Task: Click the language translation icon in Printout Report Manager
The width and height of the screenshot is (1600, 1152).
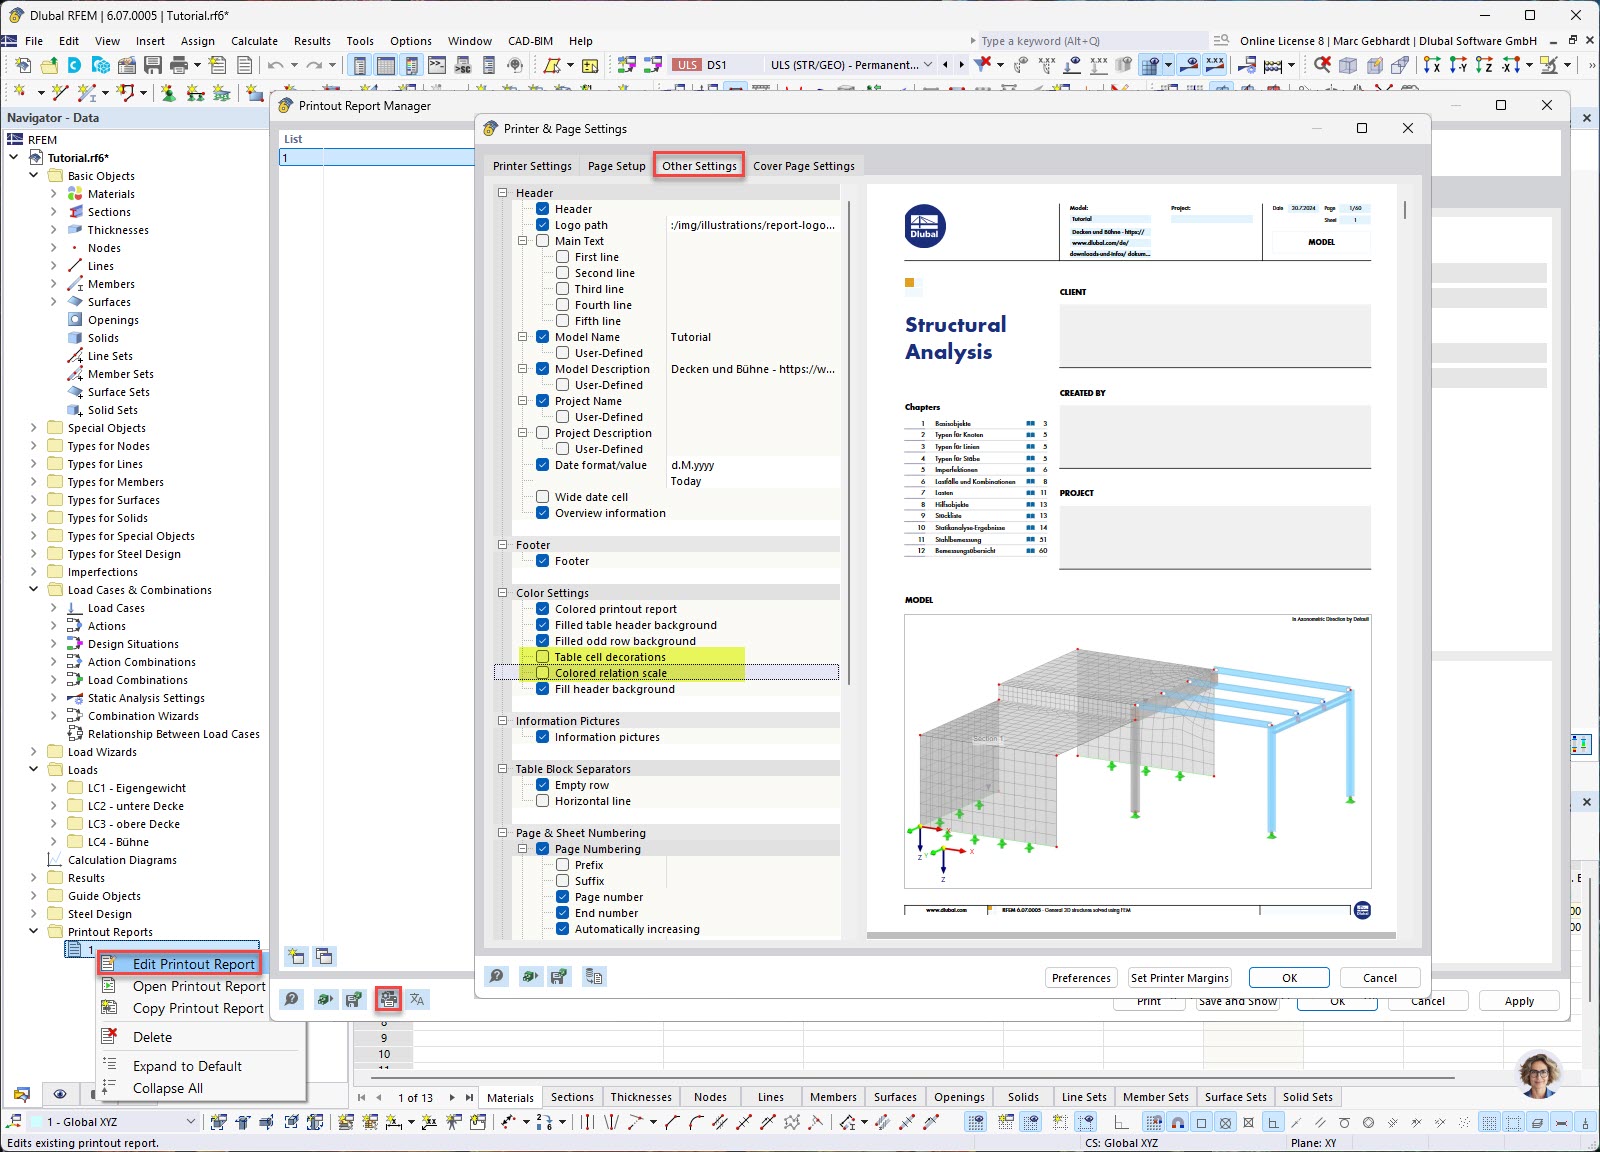Action: tap(417, 999)
